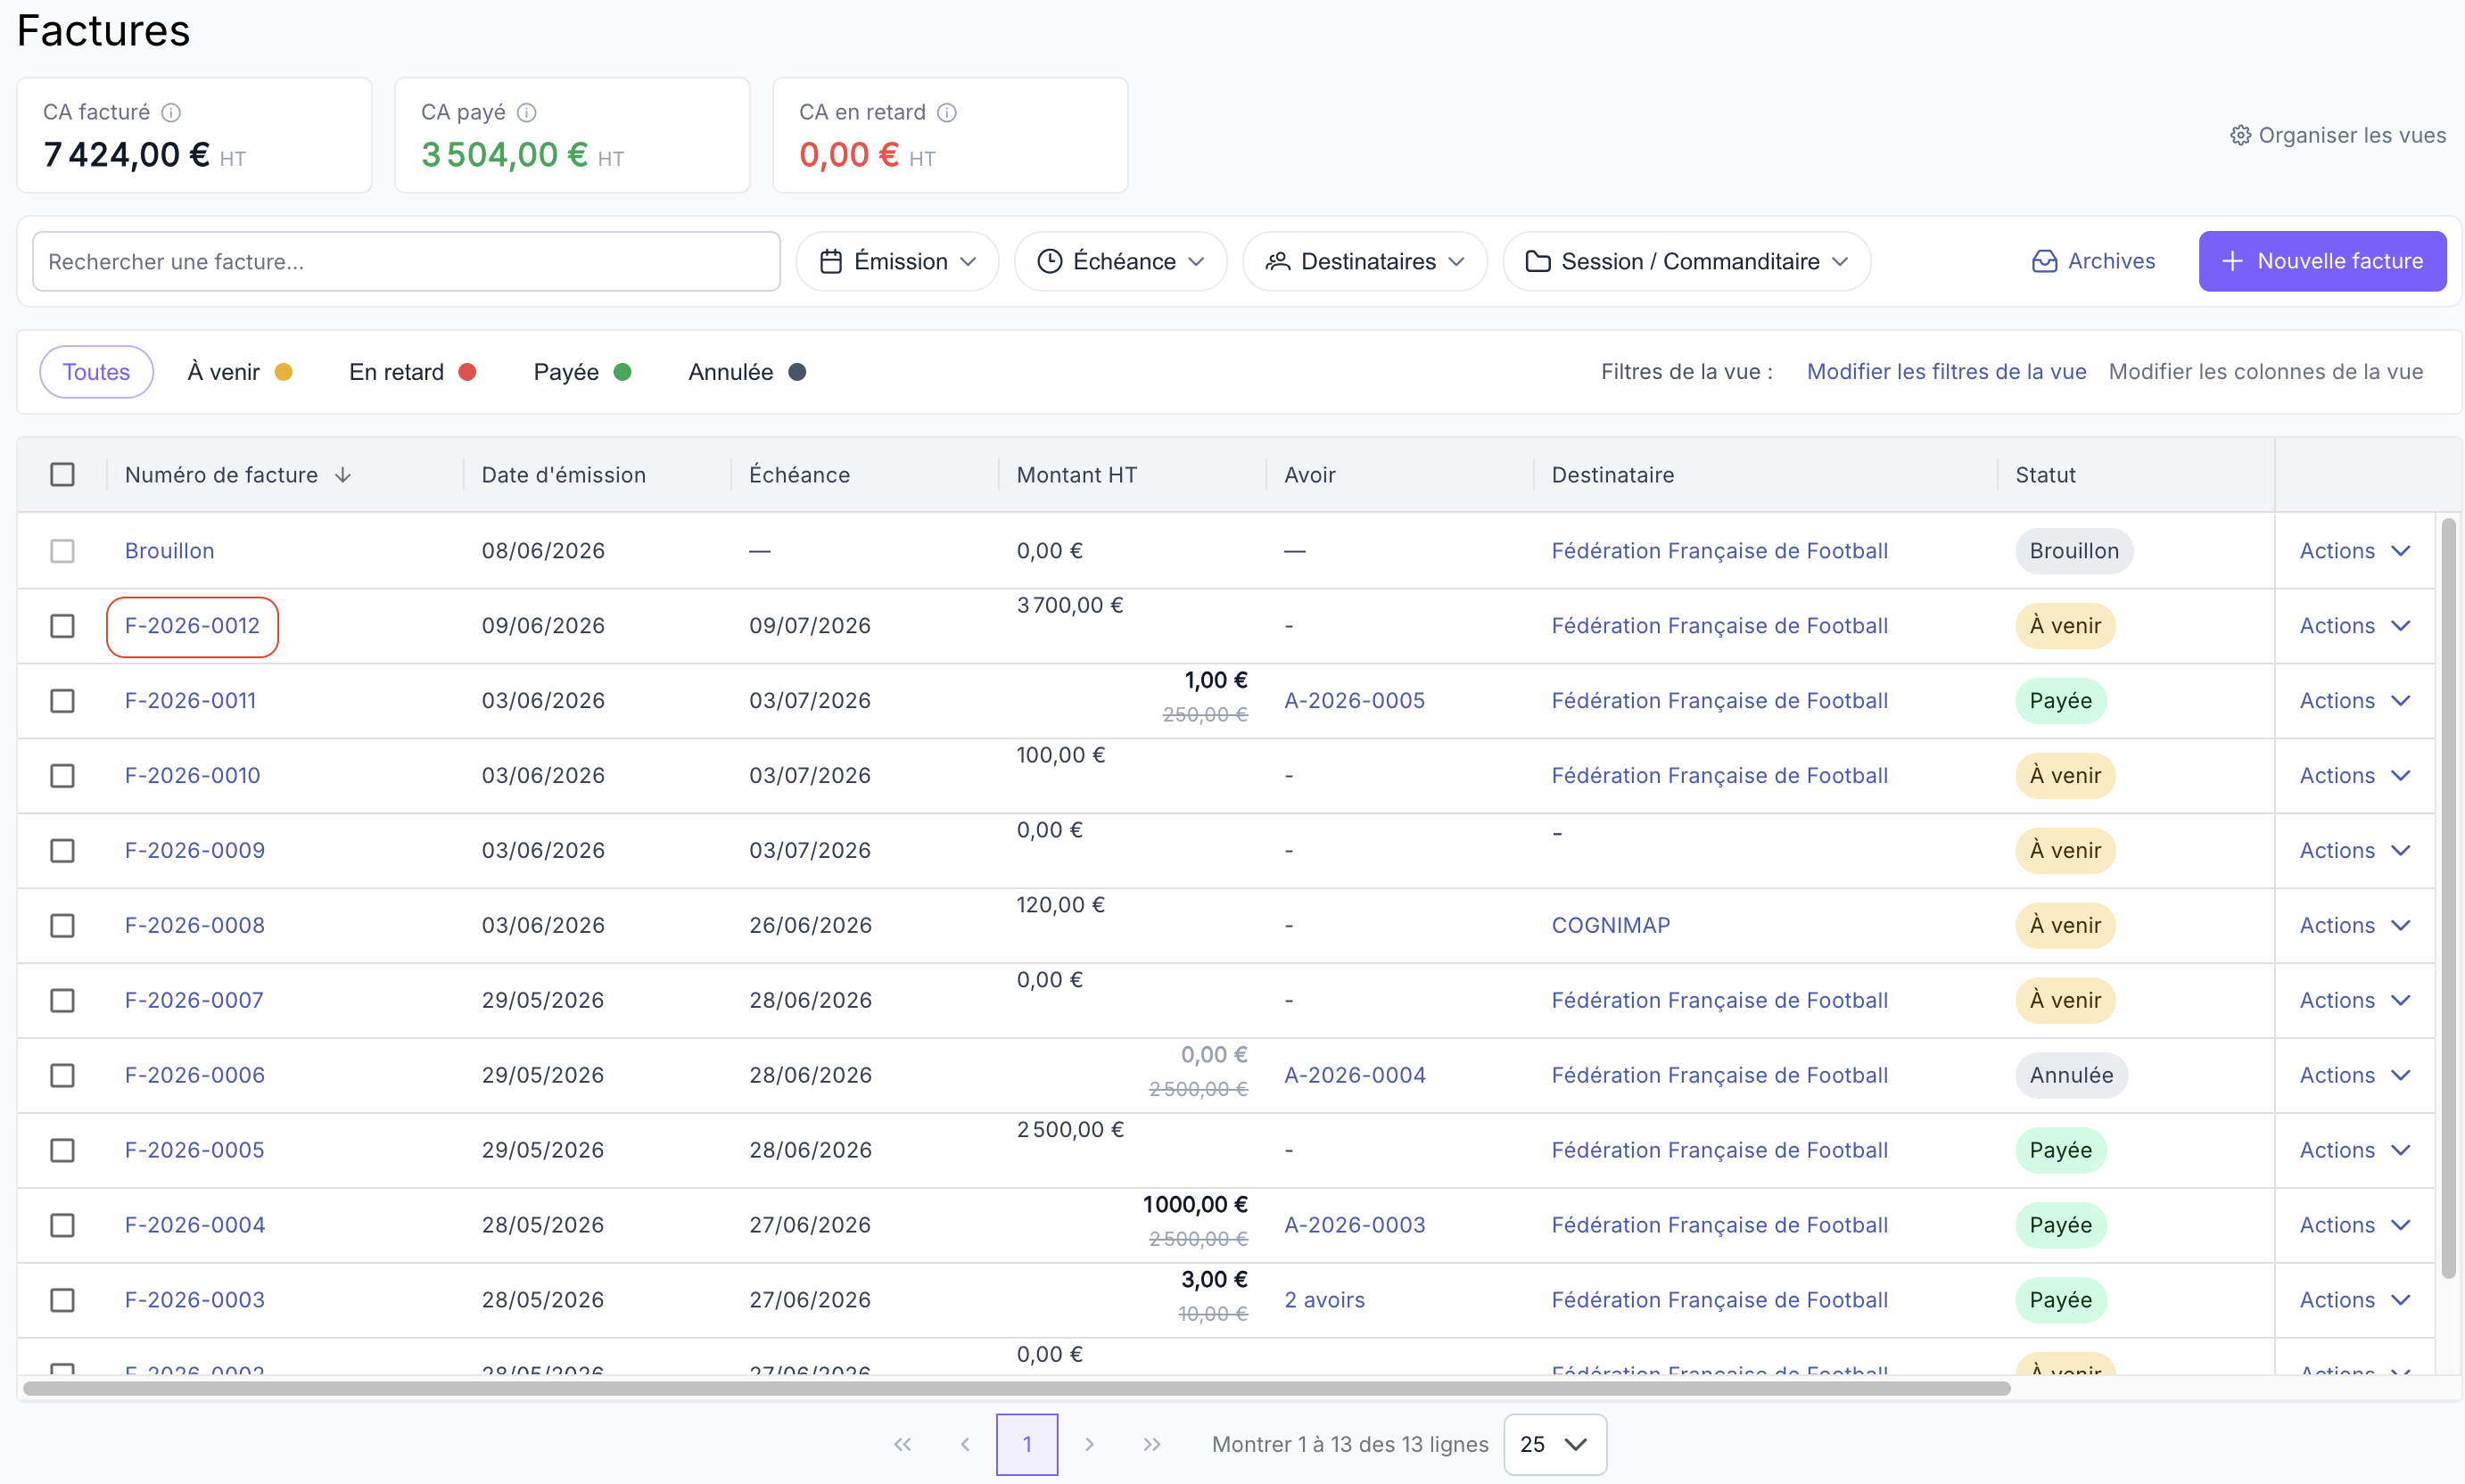Click the gear icon beside Organiser les vues
This screenshot has height=1484, width=2465.
[x=2240, y=135]
